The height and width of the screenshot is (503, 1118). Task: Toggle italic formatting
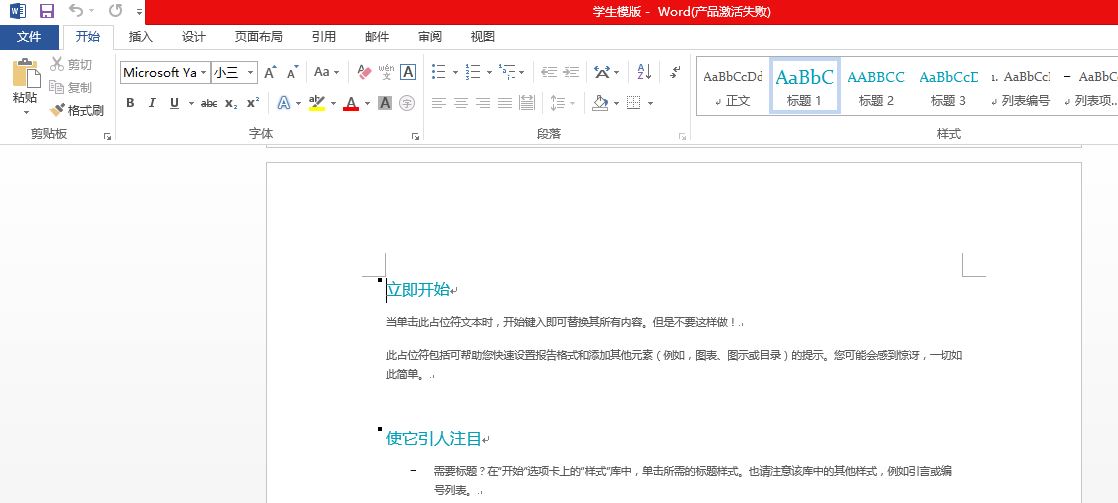(x=152, y=103)
